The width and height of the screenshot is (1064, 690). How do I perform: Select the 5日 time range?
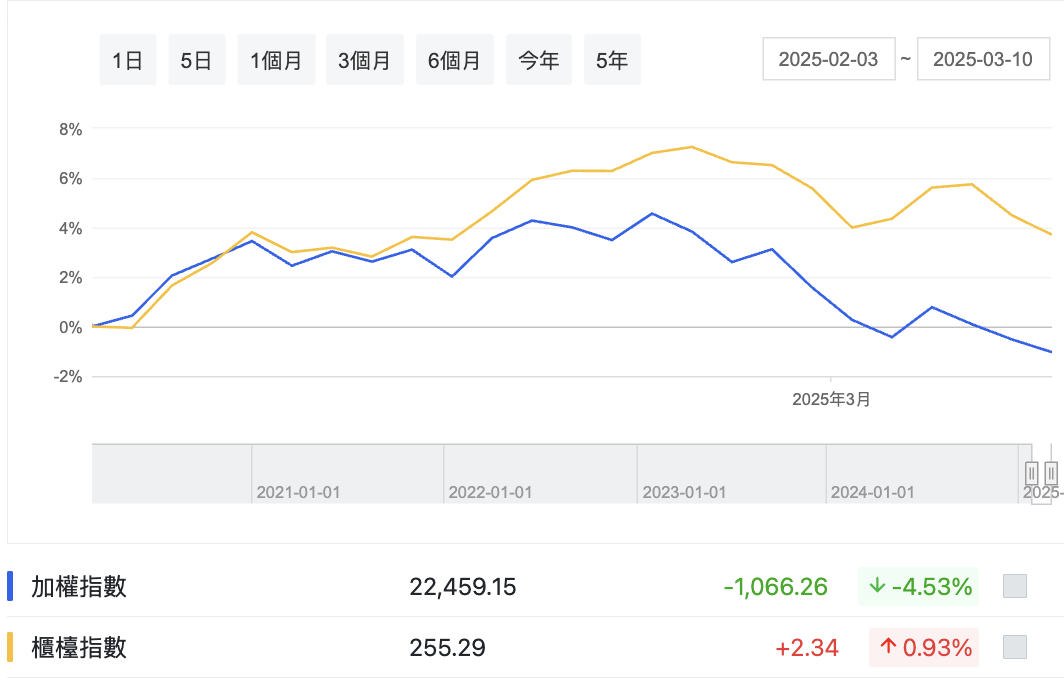196,60
